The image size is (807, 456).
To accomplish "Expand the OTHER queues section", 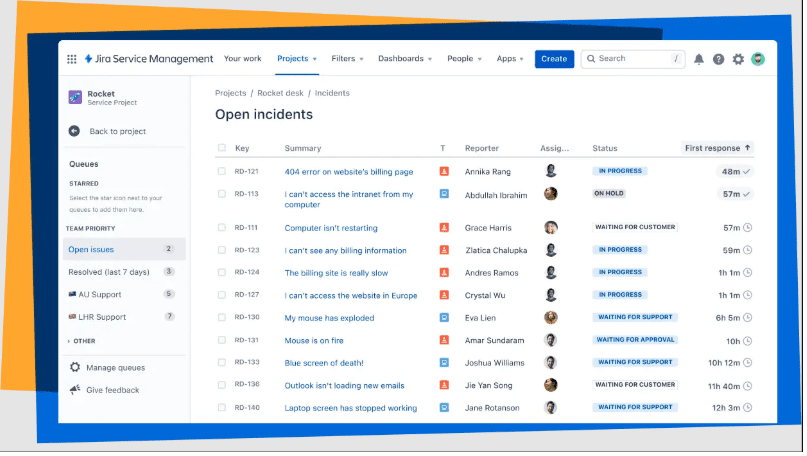I will coord(84,341).
